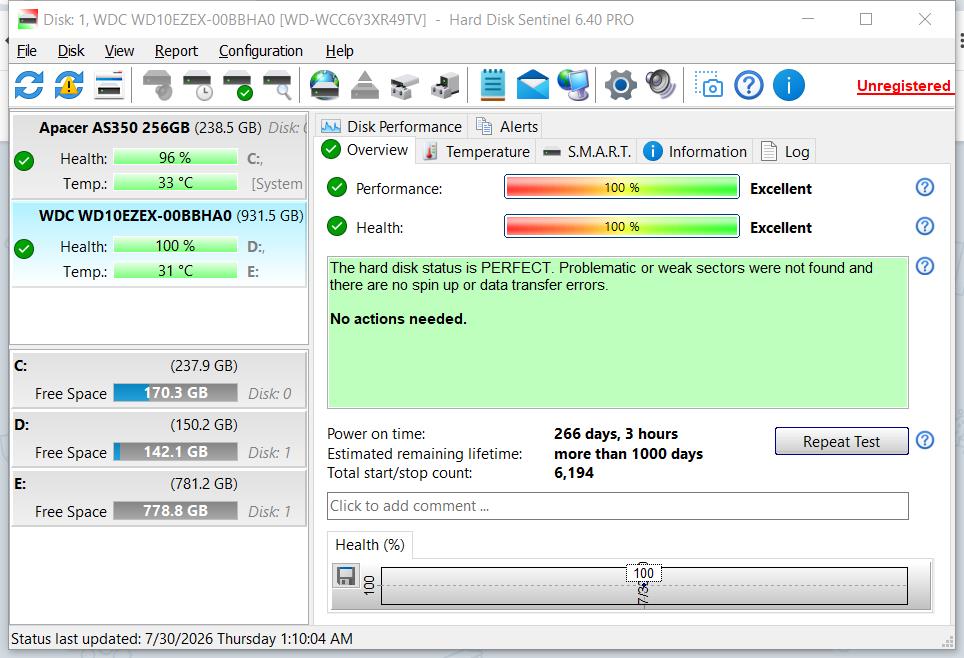Viewport: 964px width, 658px height.
Task: Open the Disk menu
Action: click(71, 50)
